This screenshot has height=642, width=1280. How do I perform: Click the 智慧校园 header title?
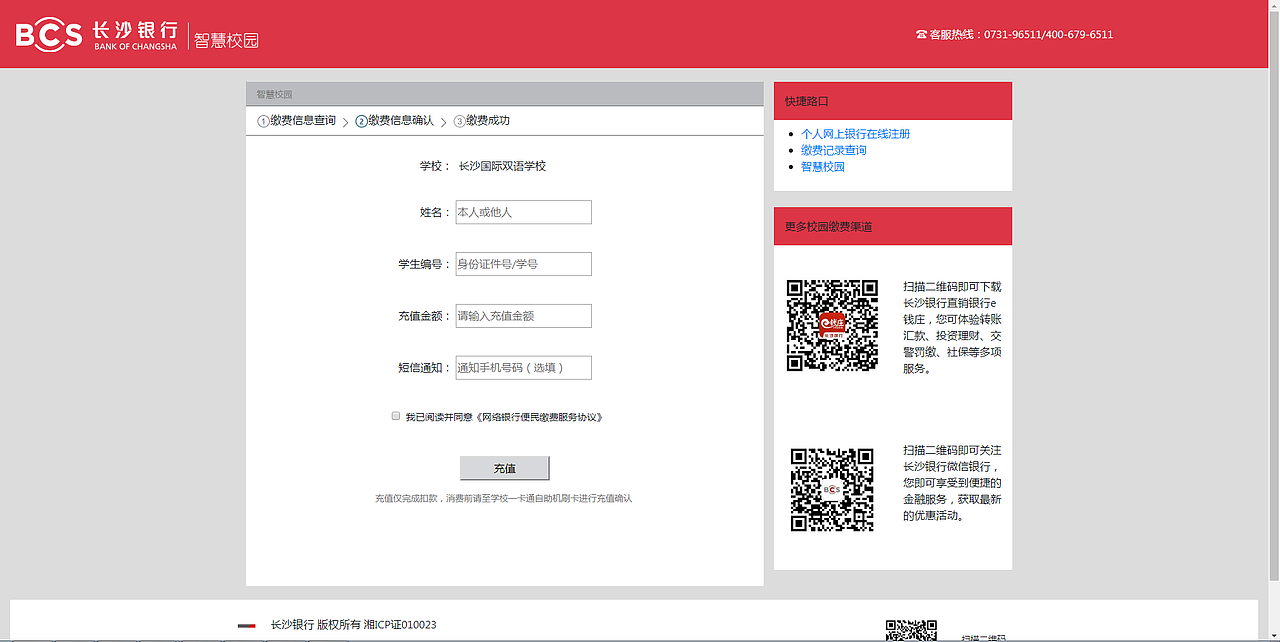click(x=226, y=41)
